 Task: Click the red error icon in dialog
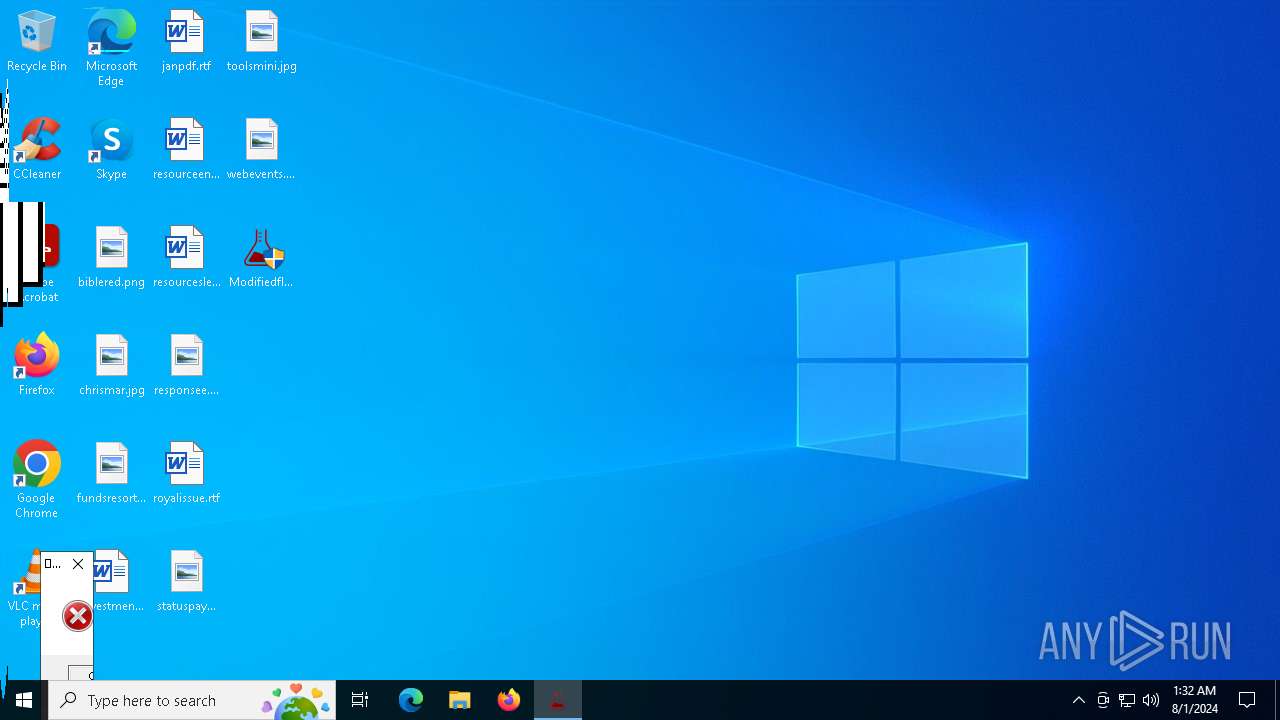[x=78, y=616]
